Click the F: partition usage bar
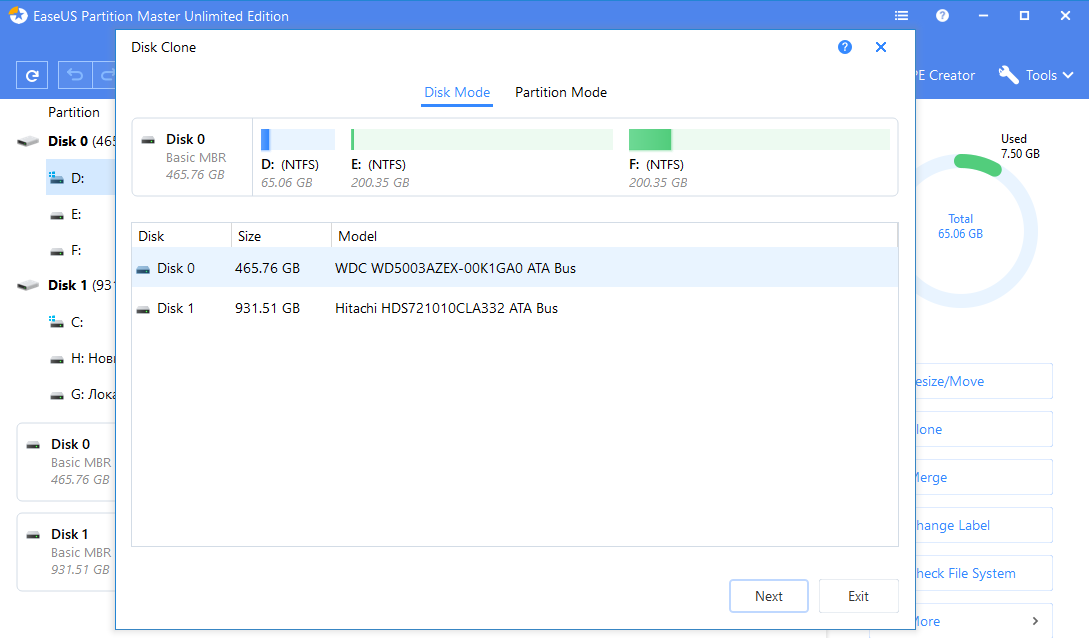The image size is (1089, 638). [758, 140]
